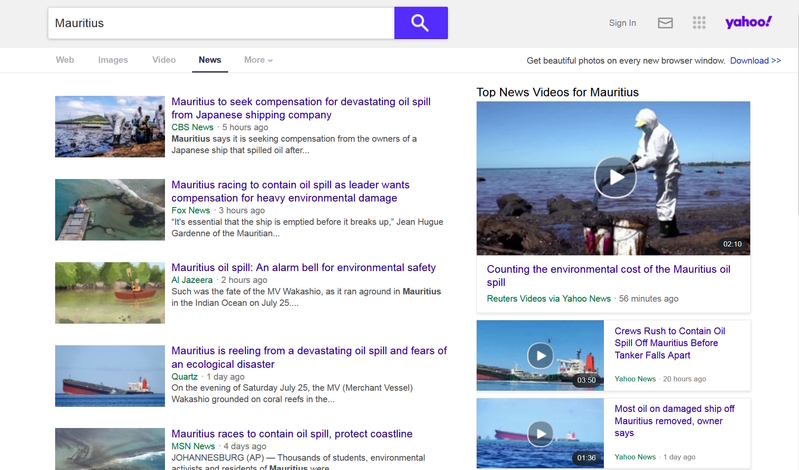This screenshot has width=799, height=470.
Task: Open illustrated canoe thumbnail
Action: point(110,293)
